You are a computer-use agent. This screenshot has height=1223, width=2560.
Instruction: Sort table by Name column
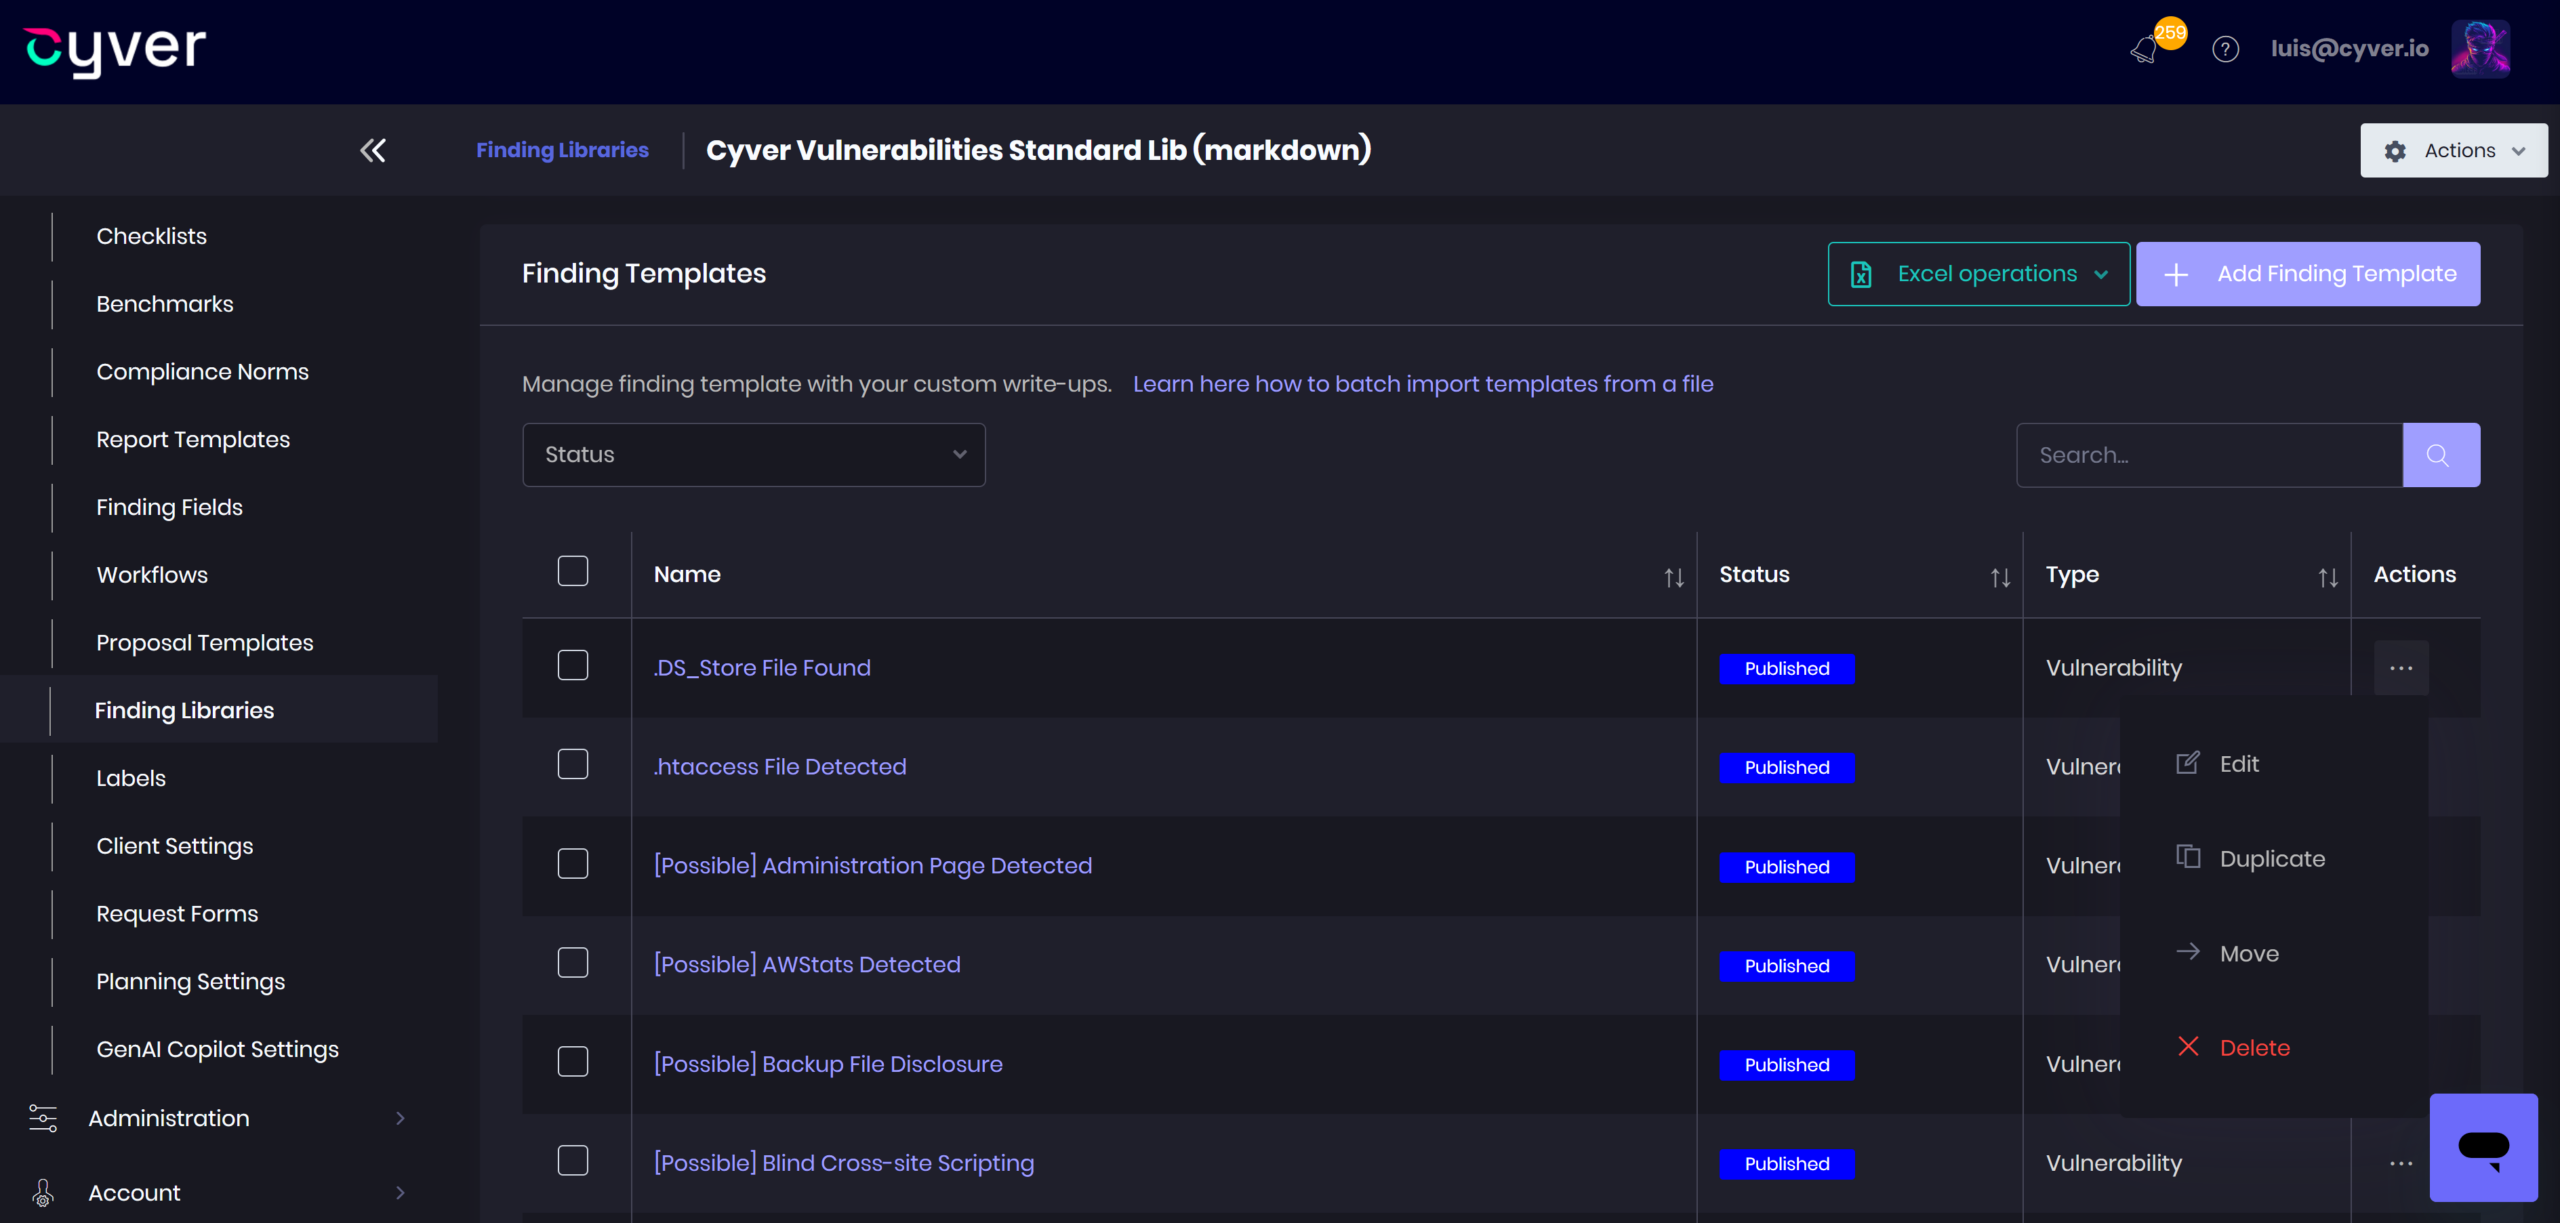pyautogui.click(x=1674, y=577)
